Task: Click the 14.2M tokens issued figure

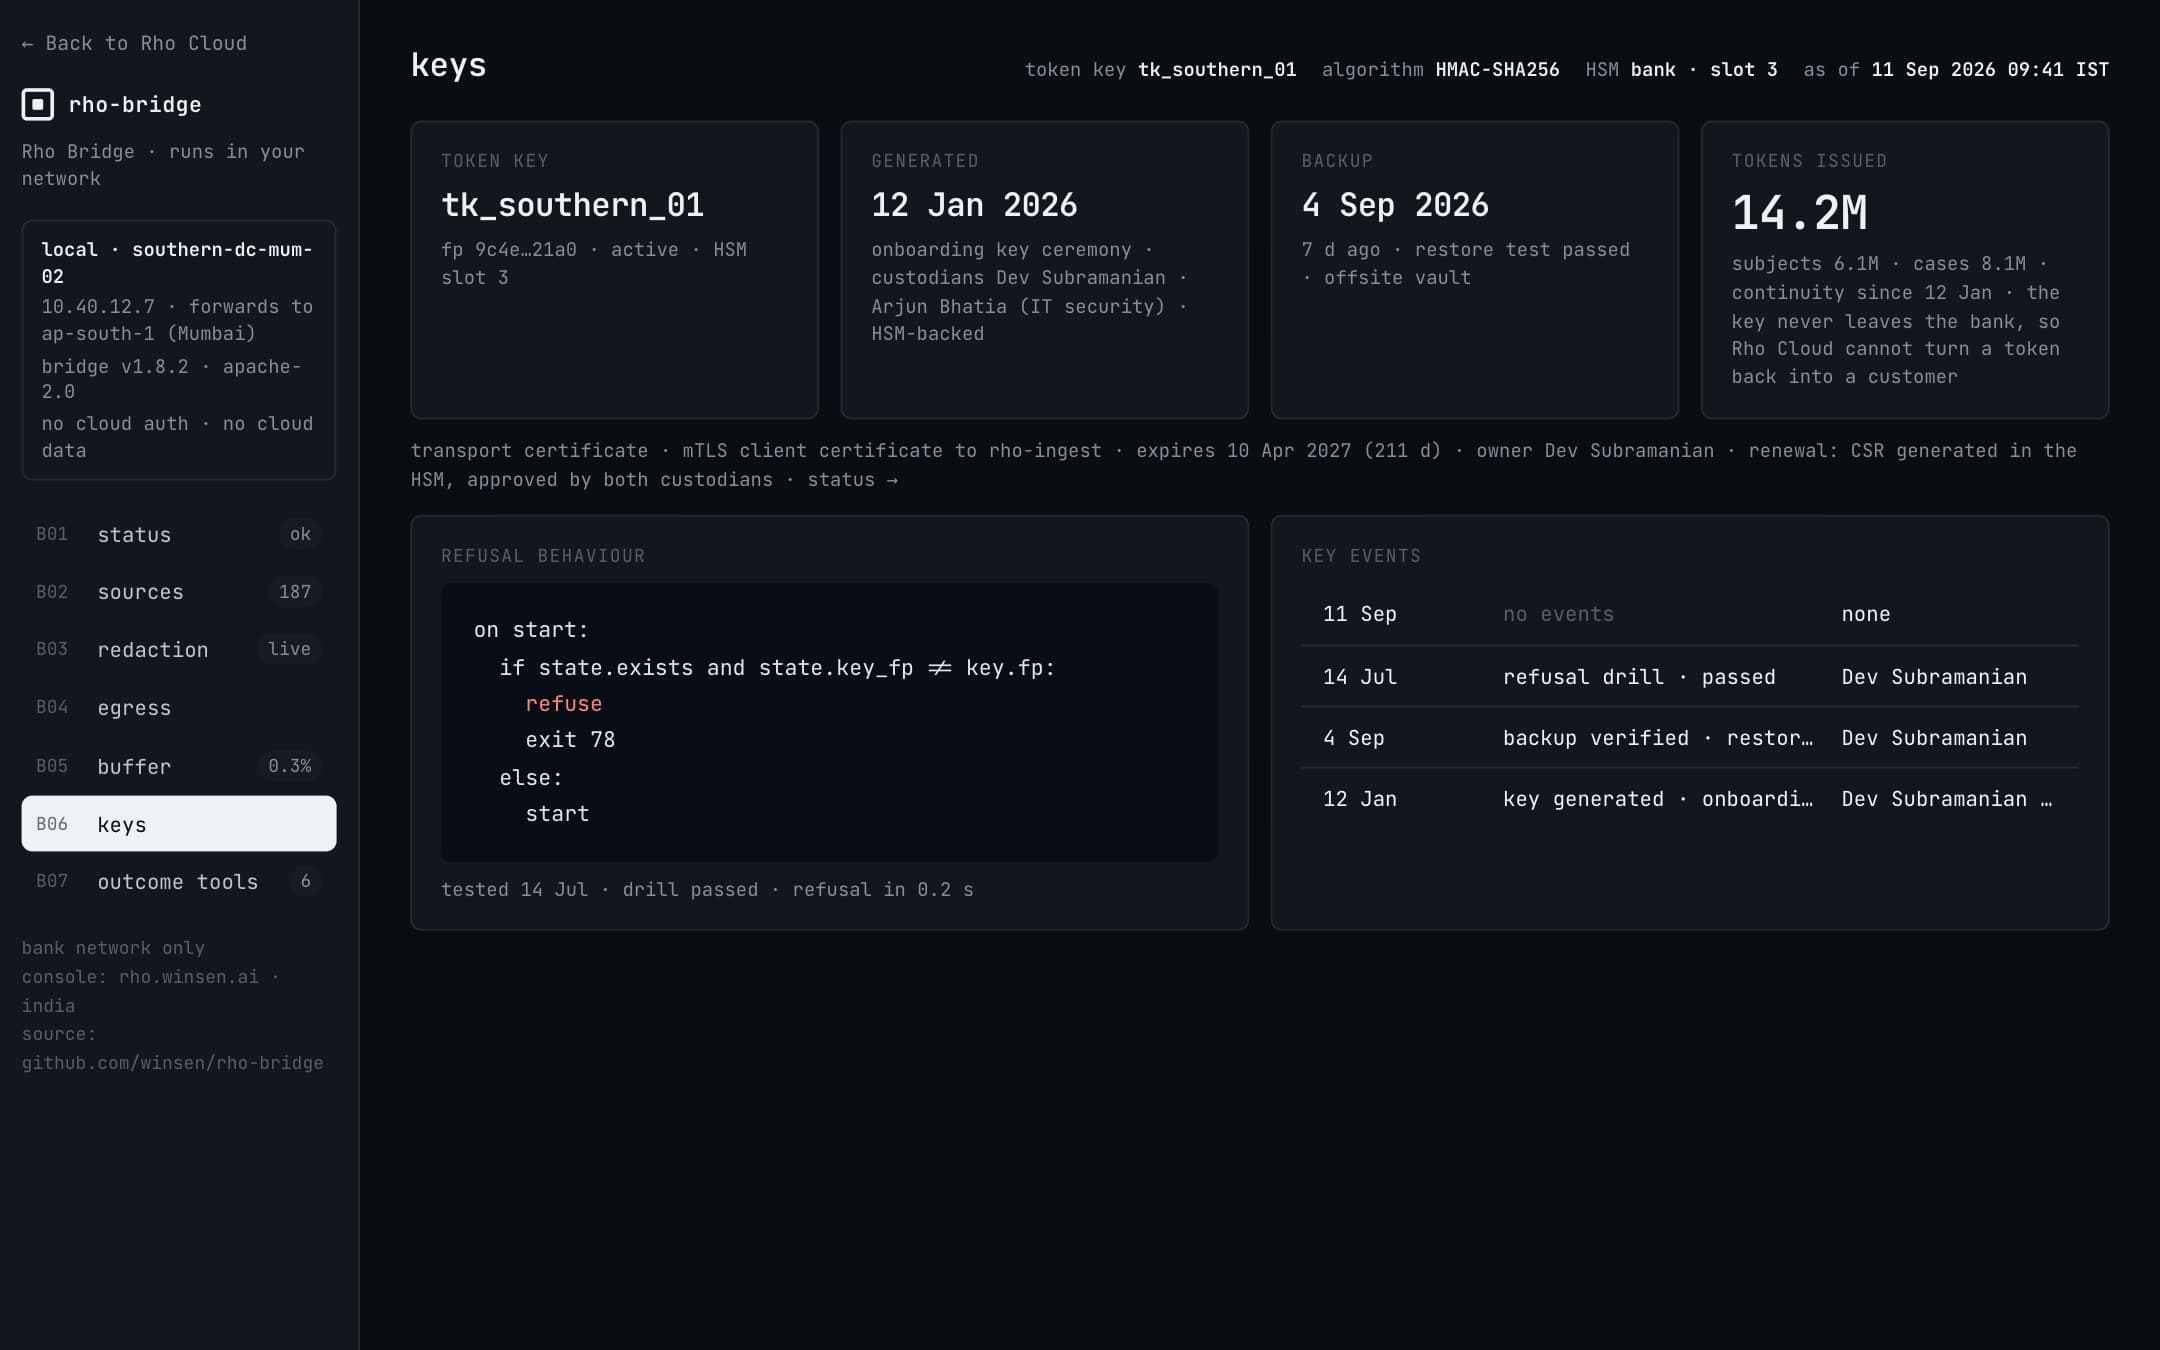Action: click(1799, 212)
